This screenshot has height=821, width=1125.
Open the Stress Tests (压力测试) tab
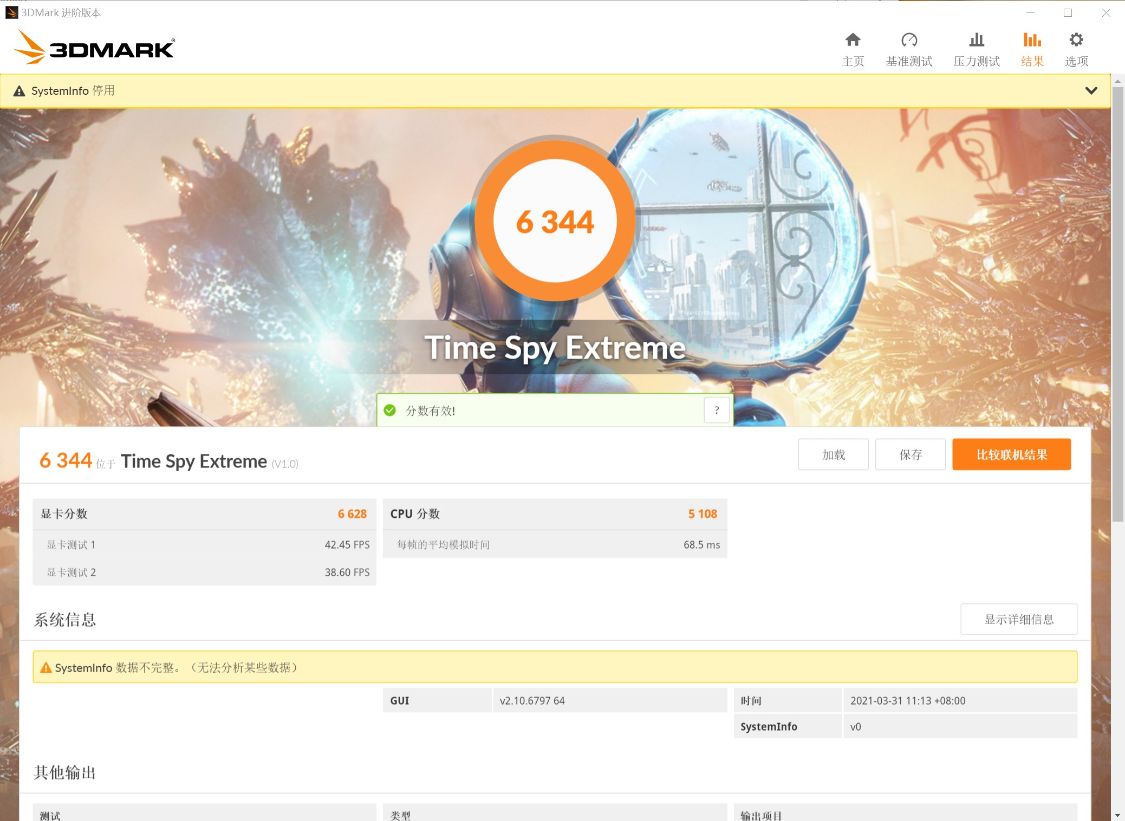976,50
